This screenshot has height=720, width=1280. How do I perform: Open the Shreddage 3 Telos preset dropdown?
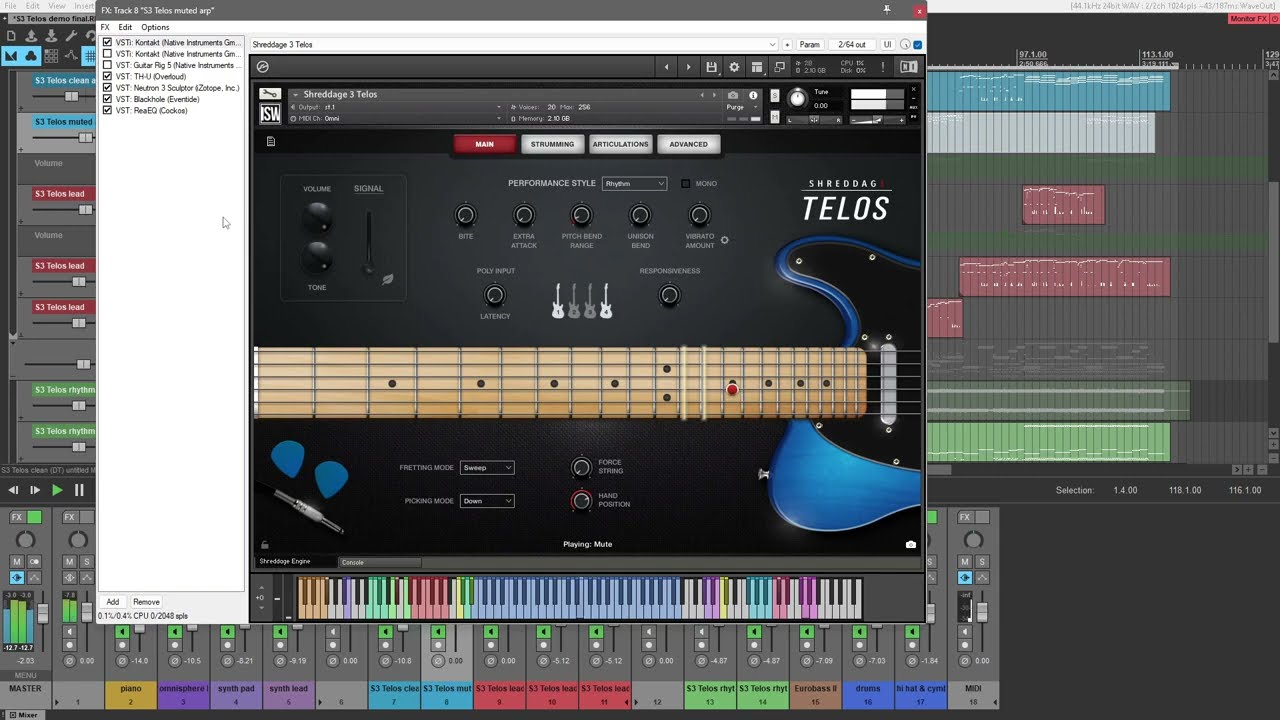(513, 45)
